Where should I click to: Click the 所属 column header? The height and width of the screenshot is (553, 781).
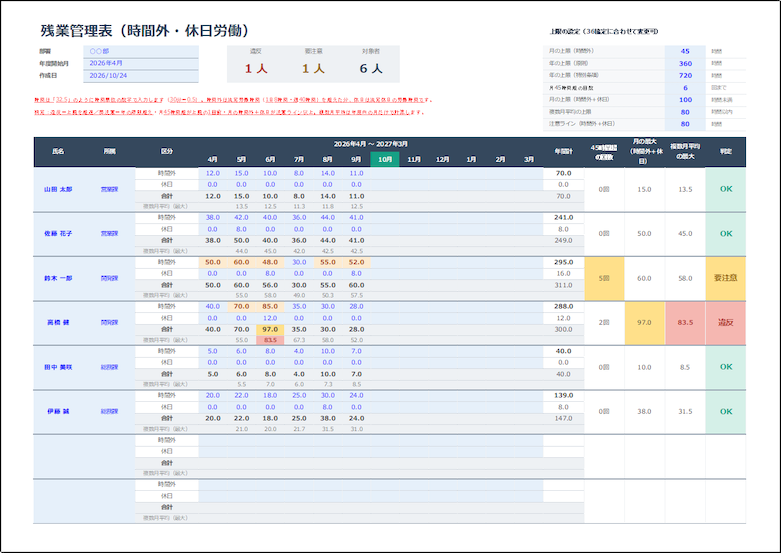click(110, 151)
